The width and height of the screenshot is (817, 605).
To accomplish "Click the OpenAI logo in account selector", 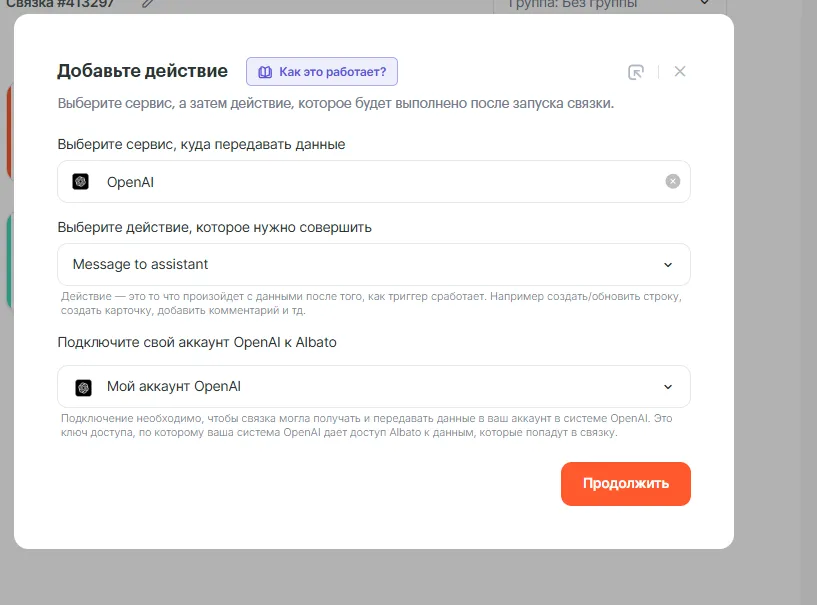I will pyautogui.click(x=84, y=387).
